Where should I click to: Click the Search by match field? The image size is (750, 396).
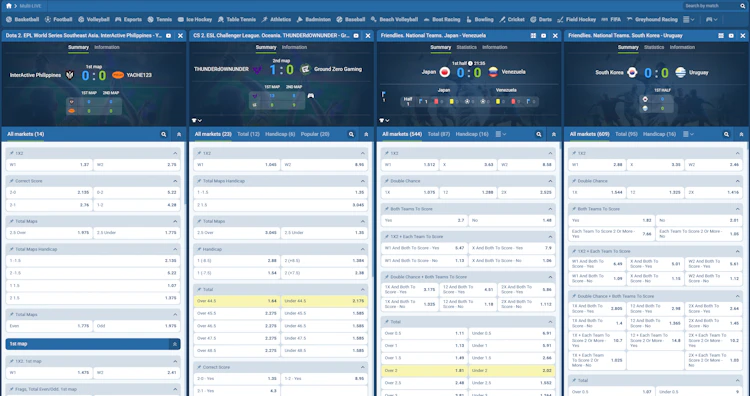711,6
